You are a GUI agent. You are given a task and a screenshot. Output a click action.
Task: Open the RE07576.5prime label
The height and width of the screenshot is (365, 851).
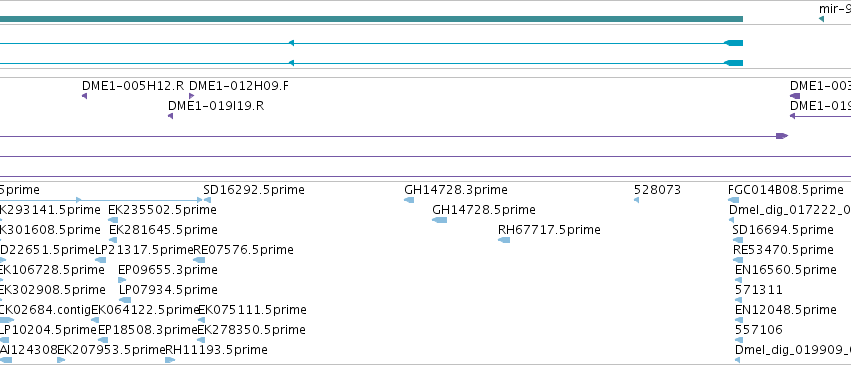(x=244, y=249)
